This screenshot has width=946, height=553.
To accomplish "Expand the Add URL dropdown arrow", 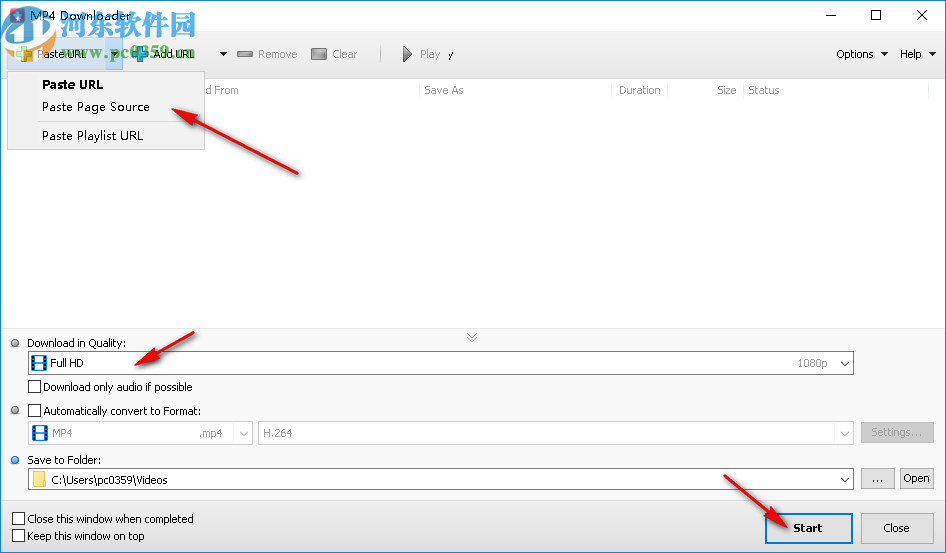I will click(223, 54).
